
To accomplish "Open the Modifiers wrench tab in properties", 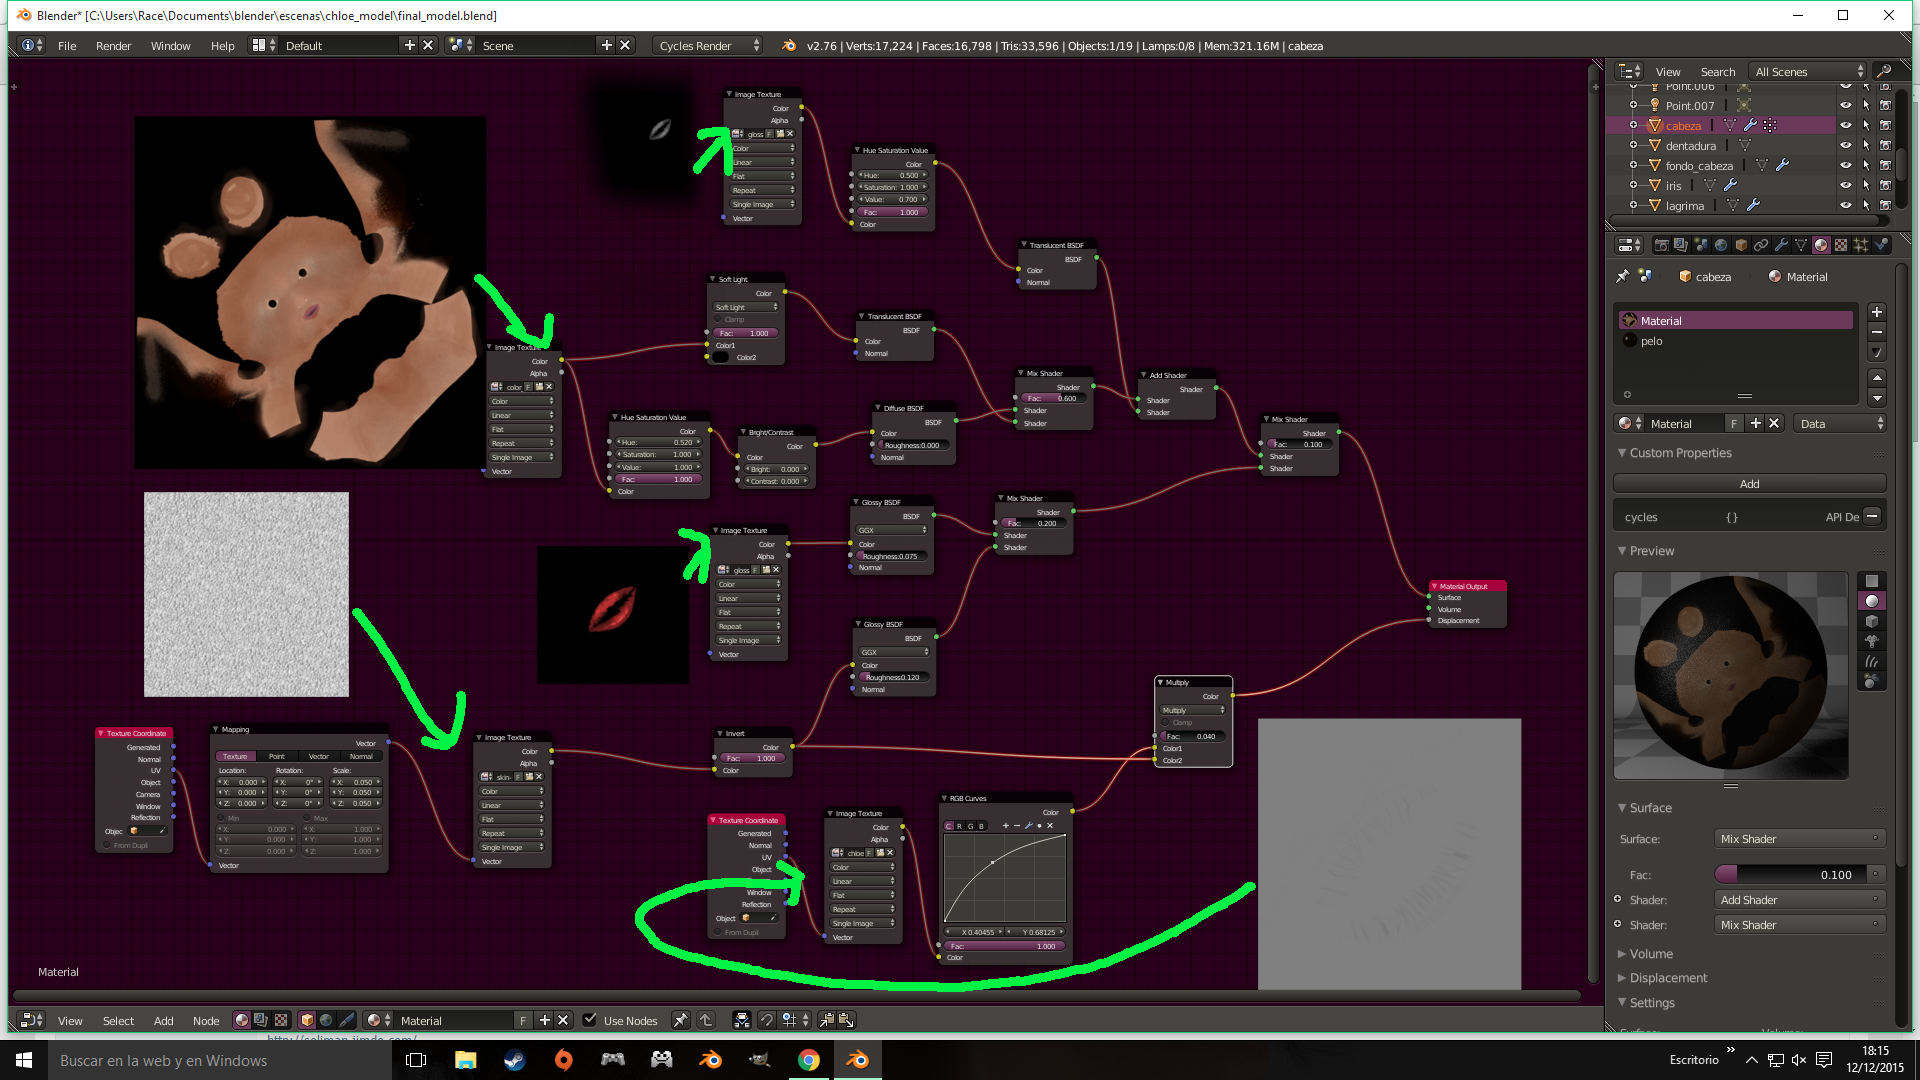I will pos(1781,245).
